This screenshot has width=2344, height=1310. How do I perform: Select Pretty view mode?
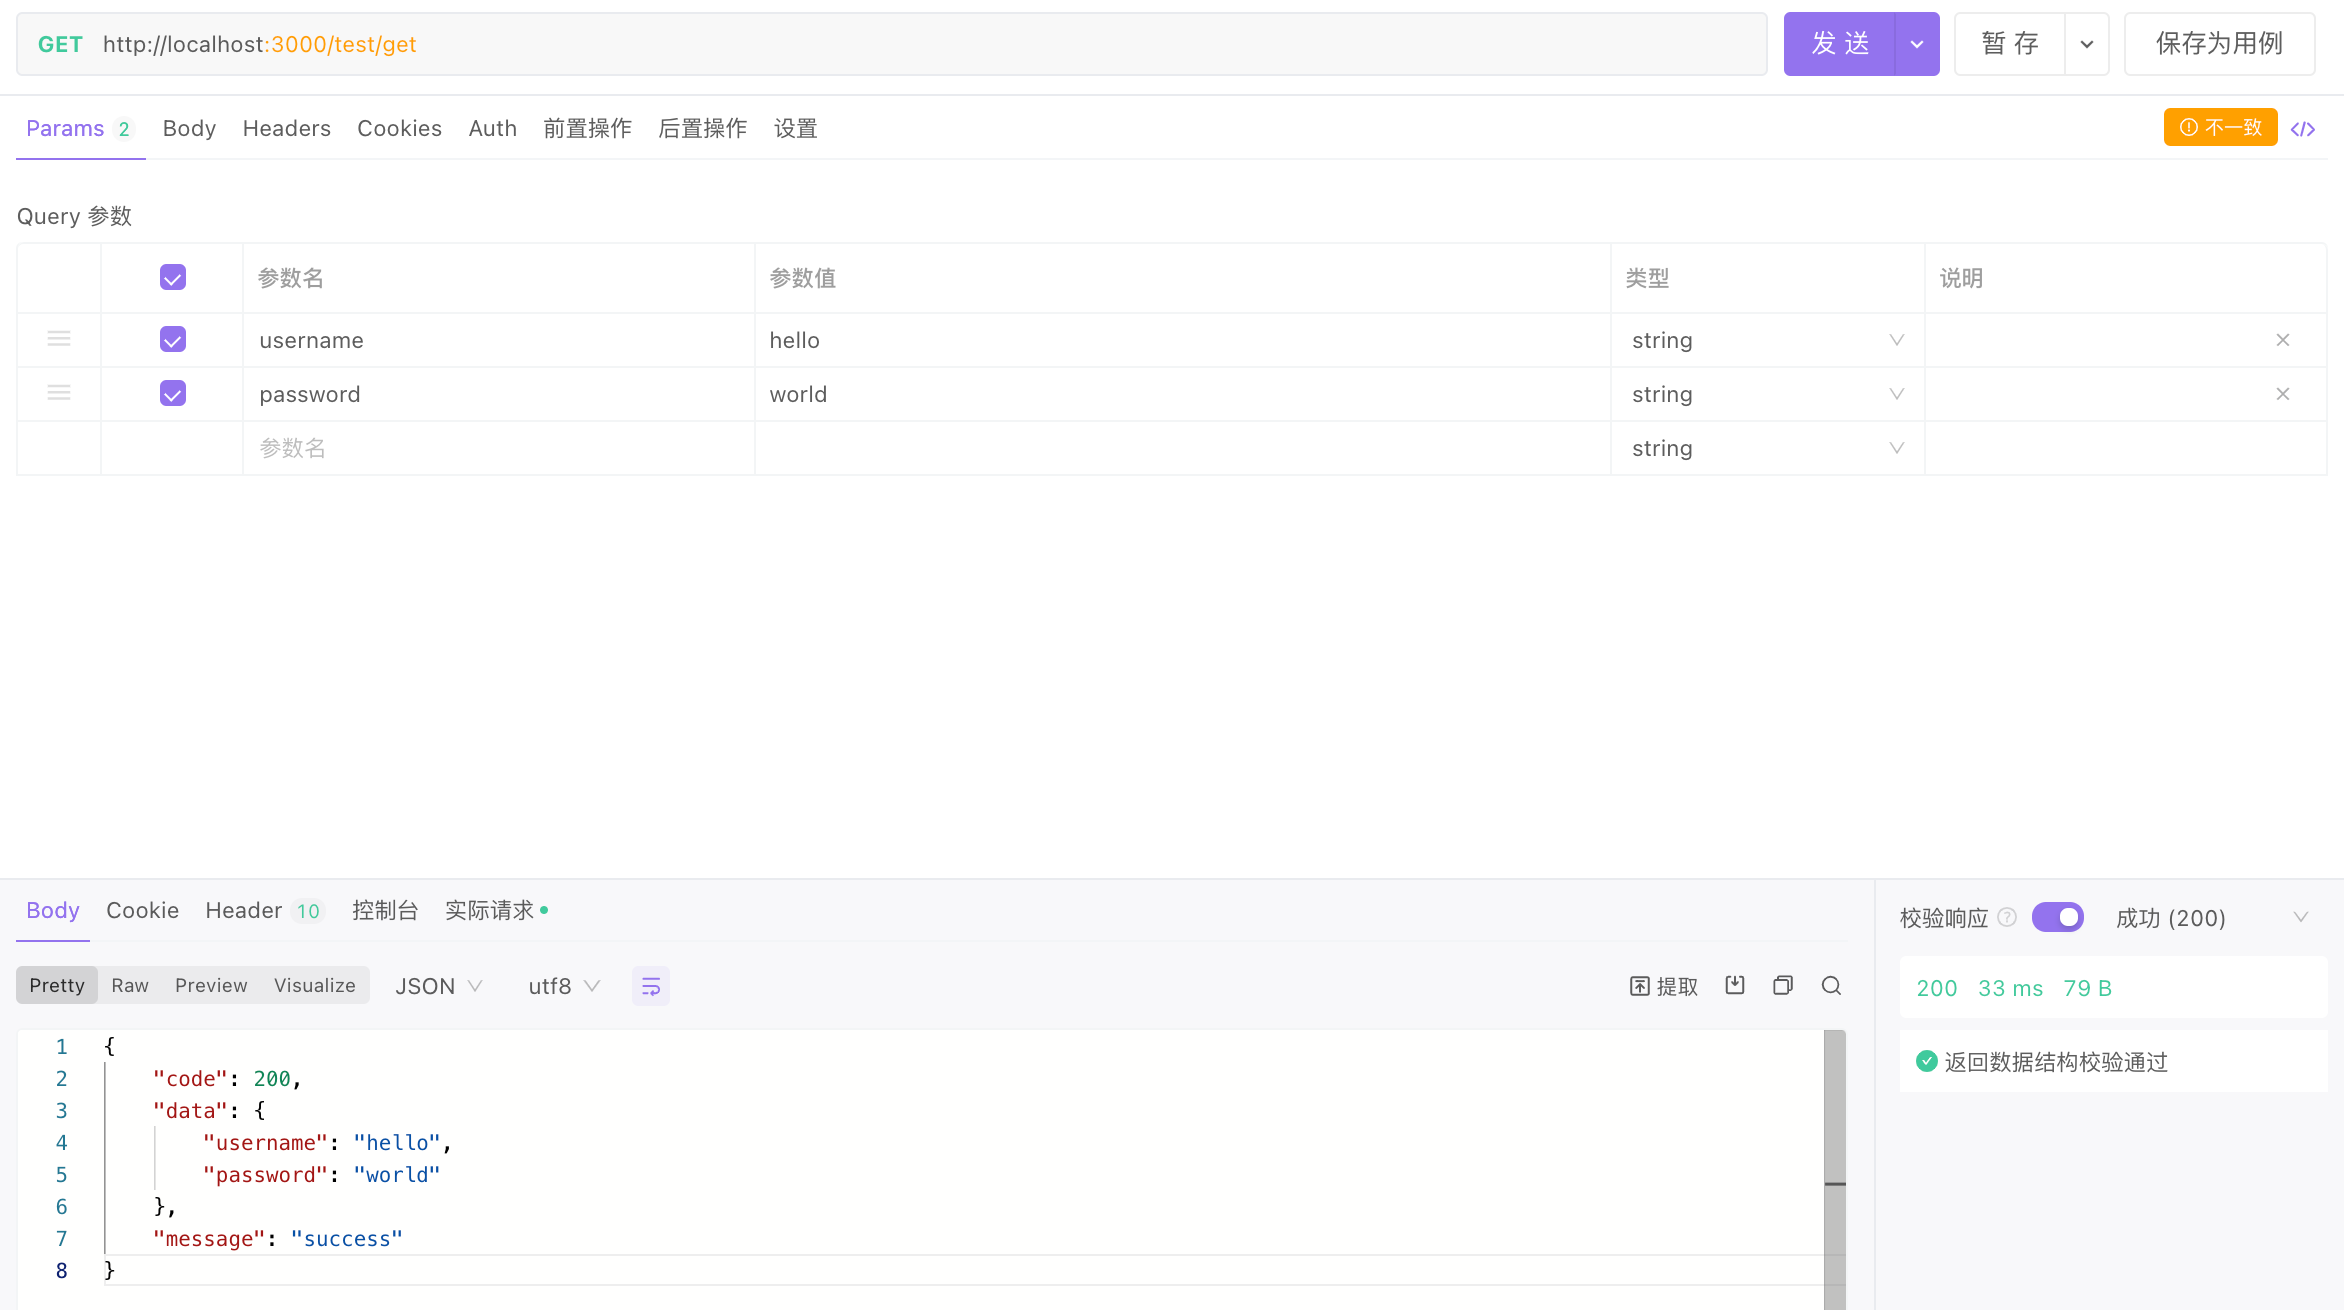(57, 985)
